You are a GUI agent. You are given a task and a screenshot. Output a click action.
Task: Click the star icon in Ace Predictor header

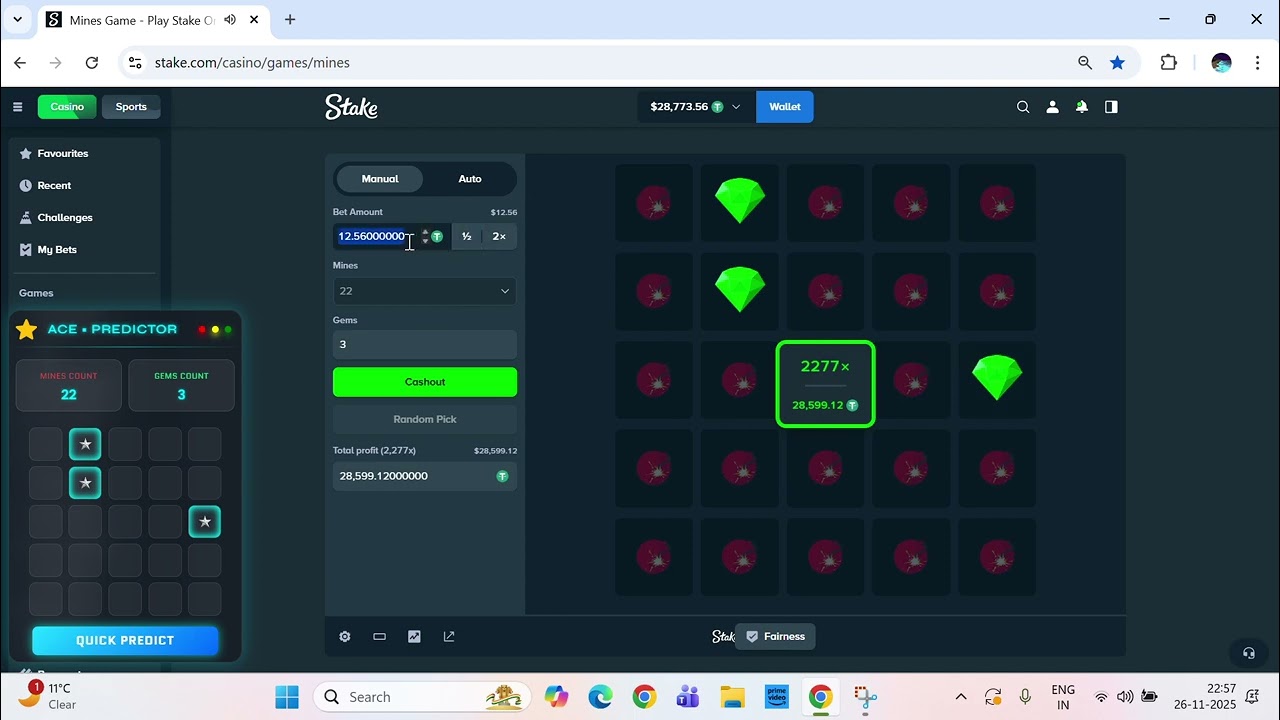click(x=27, y=329)
